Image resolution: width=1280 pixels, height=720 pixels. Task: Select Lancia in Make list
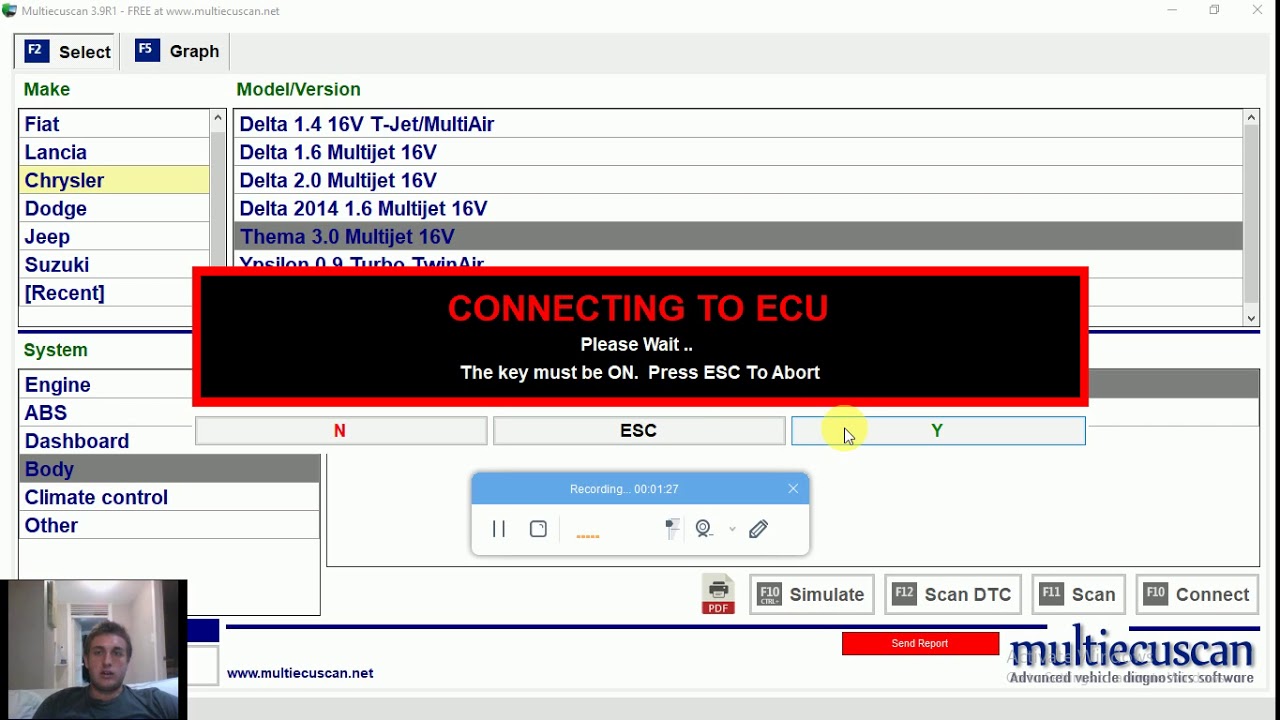pyautogui.click(x=114, y=152)
